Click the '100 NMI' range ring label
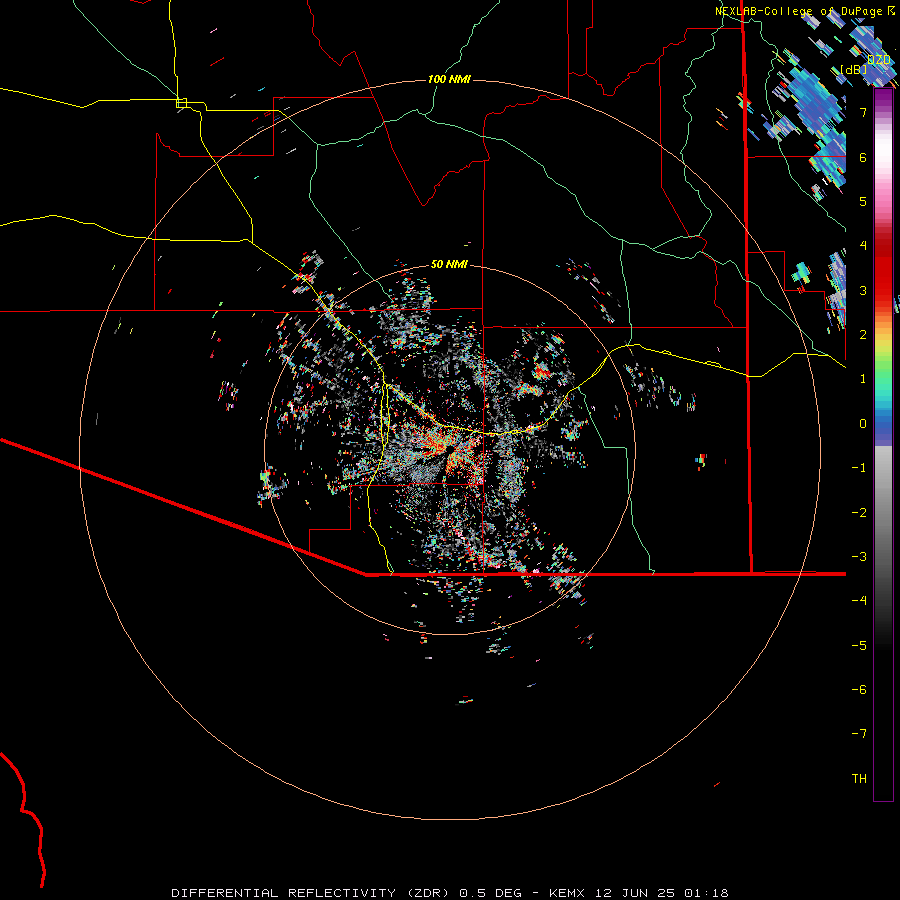 (x=449, y=79)
